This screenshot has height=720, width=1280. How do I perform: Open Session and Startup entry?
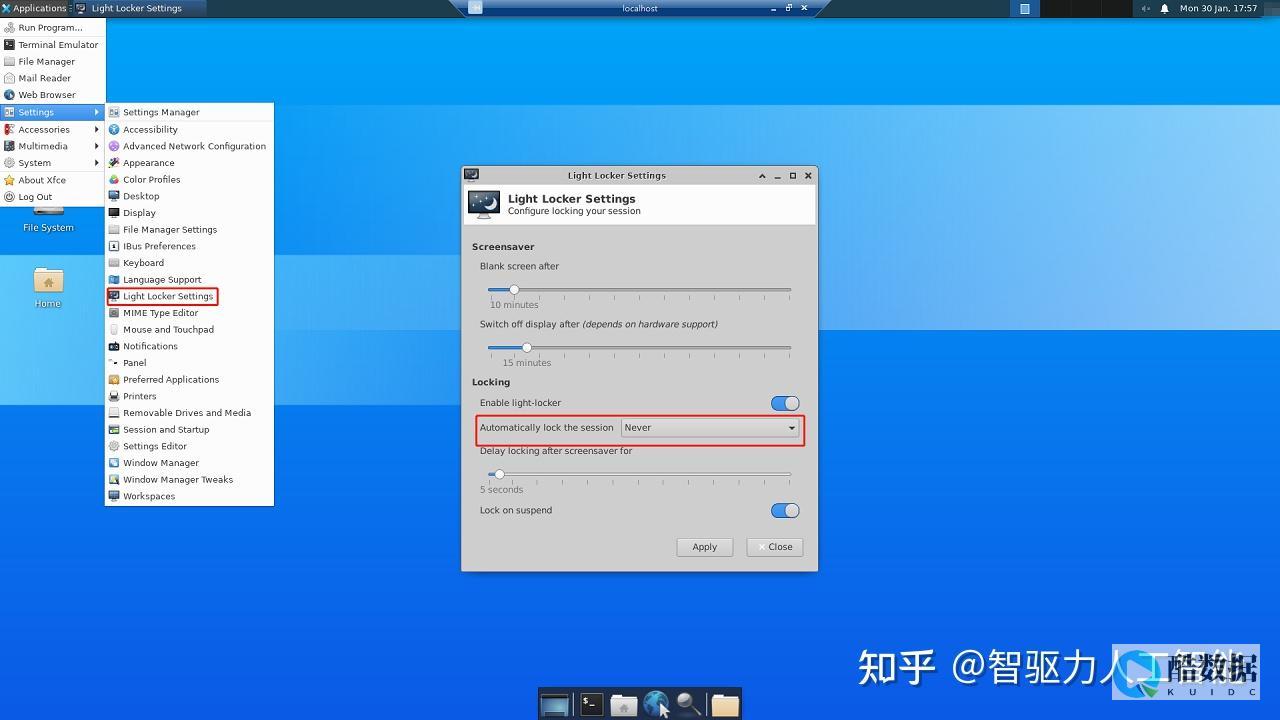coord(189,430)
